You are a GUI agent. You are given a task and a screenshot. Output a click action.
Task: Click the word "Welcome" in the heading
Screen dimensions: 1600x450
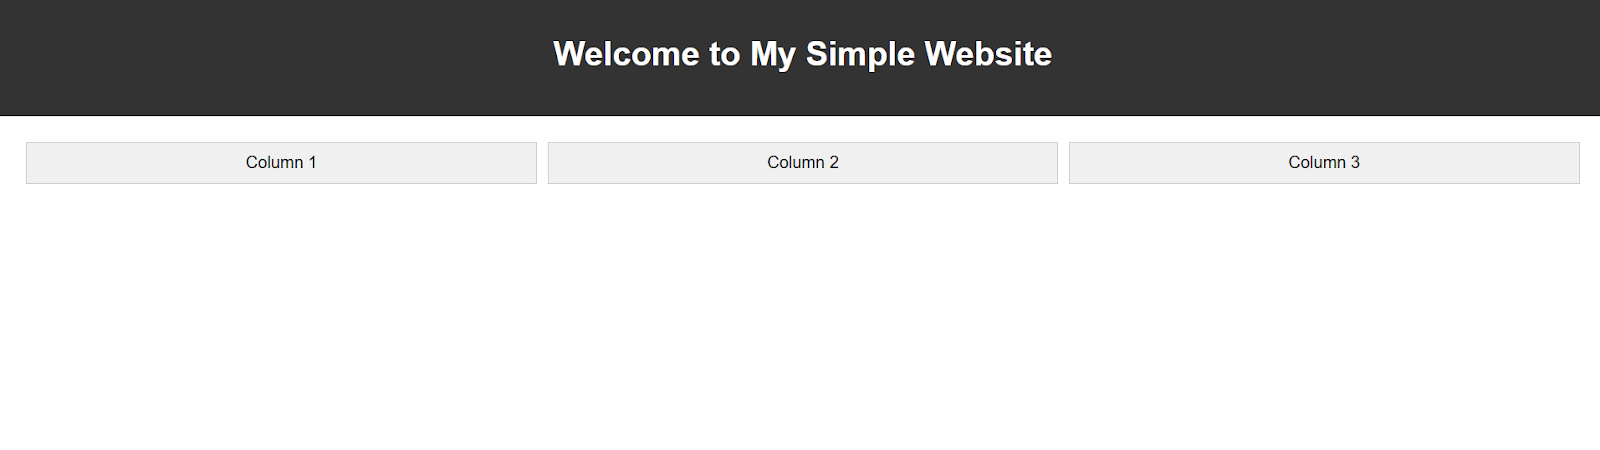[627, 54]
